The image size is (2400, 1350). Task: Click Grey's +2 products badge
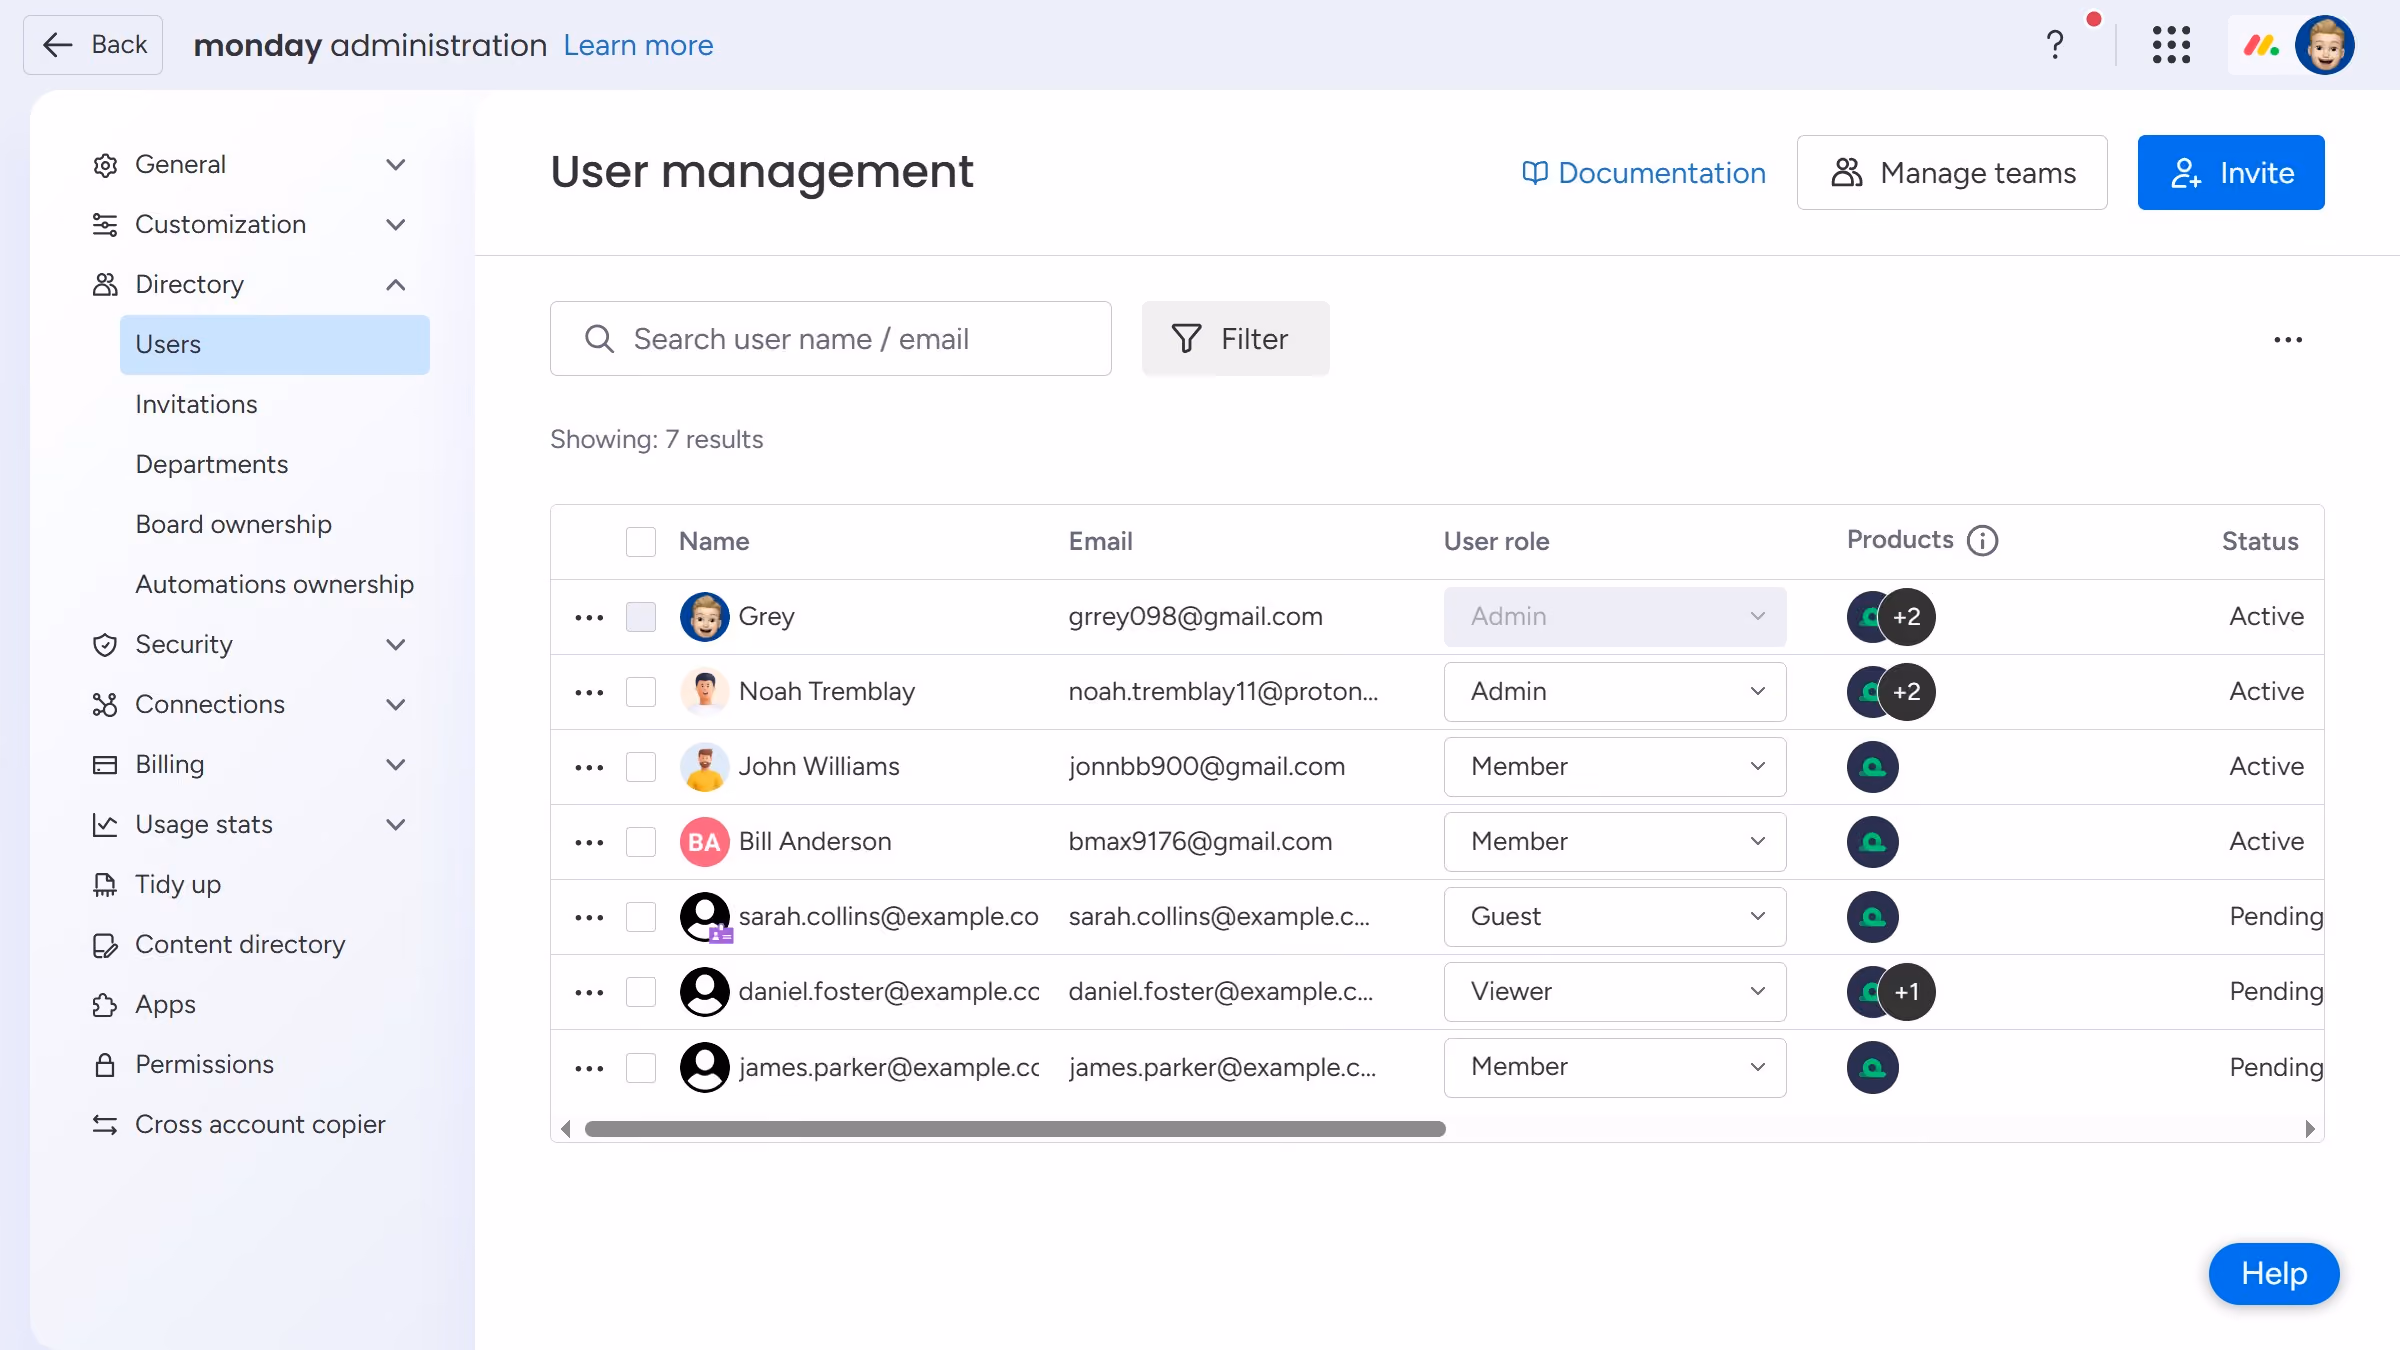tap(1907, 617)
